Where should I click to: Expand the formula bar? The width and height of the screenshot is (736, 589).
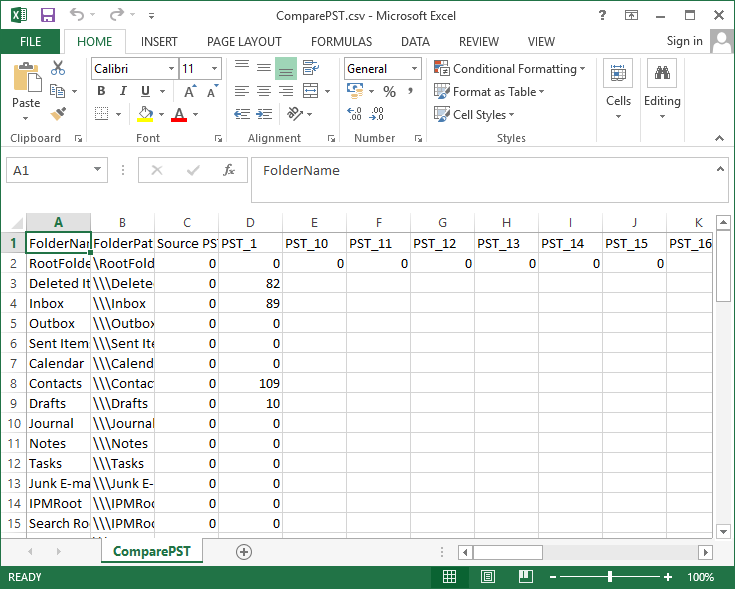(x=720, y=169)
